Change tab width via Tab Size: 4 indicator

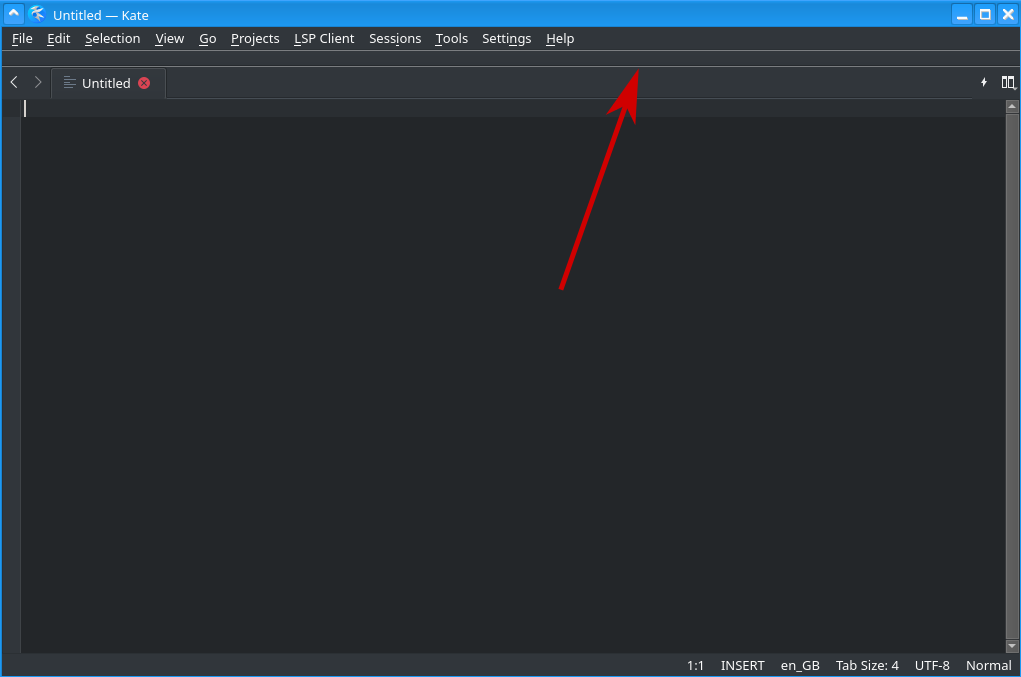click(x=866, y=665)
